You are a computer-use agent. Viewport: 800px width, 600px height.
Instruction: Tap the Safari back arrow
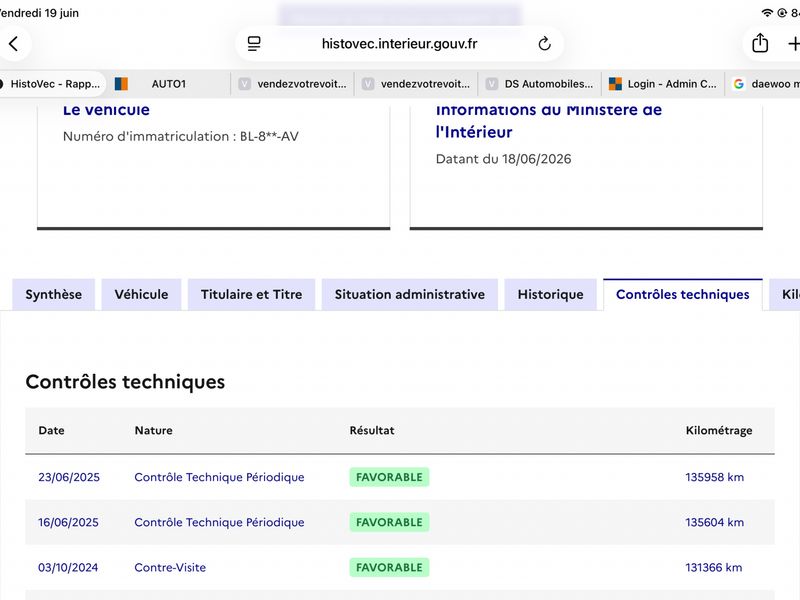13,44
